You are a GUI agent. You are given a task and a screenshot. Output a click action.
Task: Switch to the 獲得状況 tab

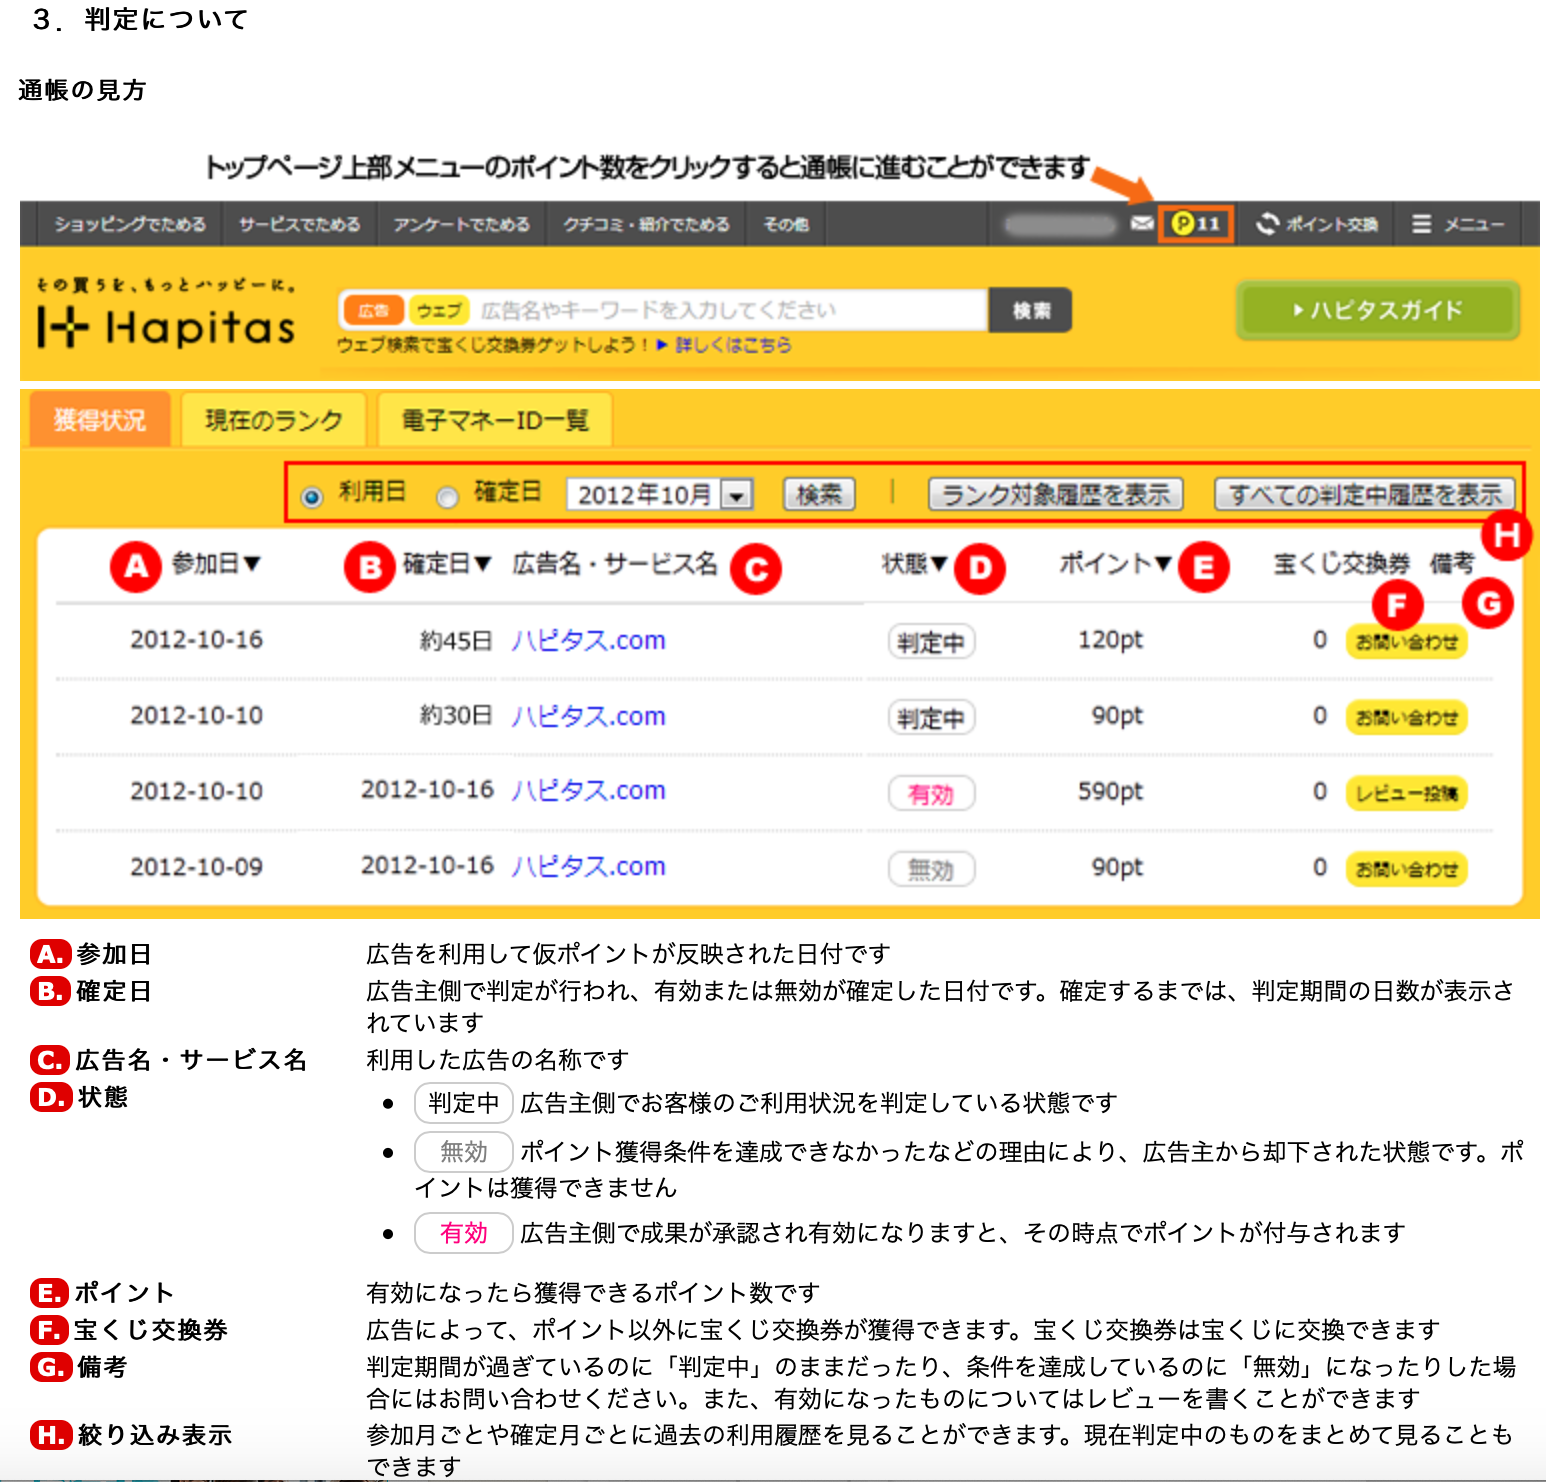tap(100, 420)
